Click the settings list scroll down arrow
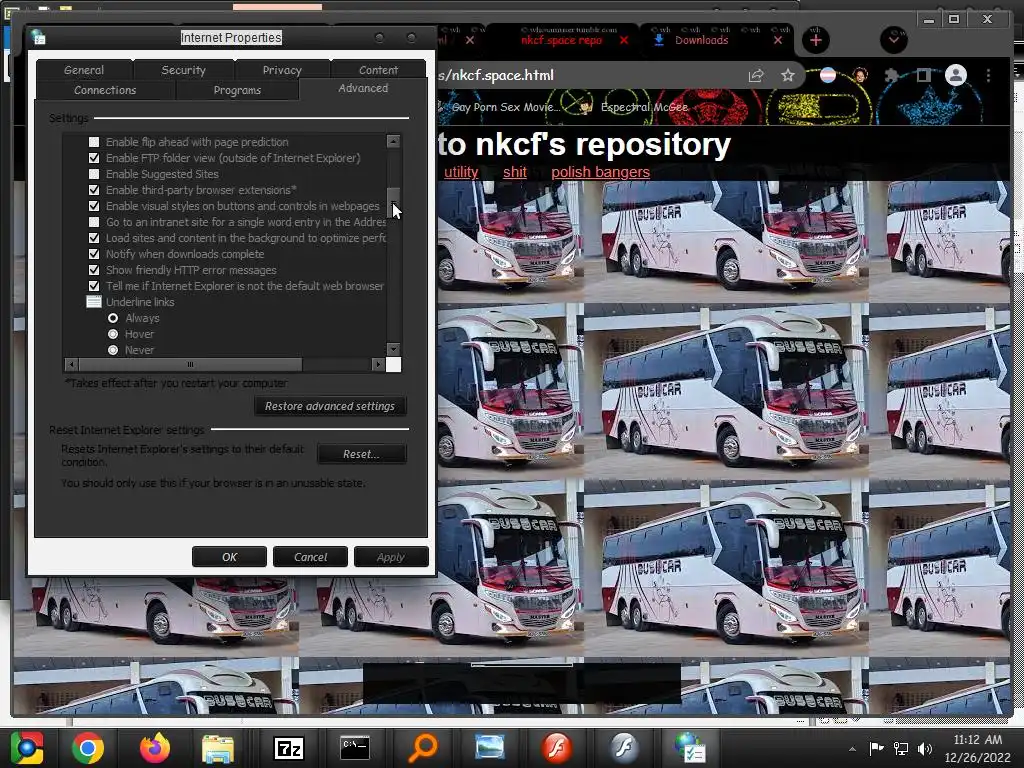1024x768 pixels. tap(393, 349)
